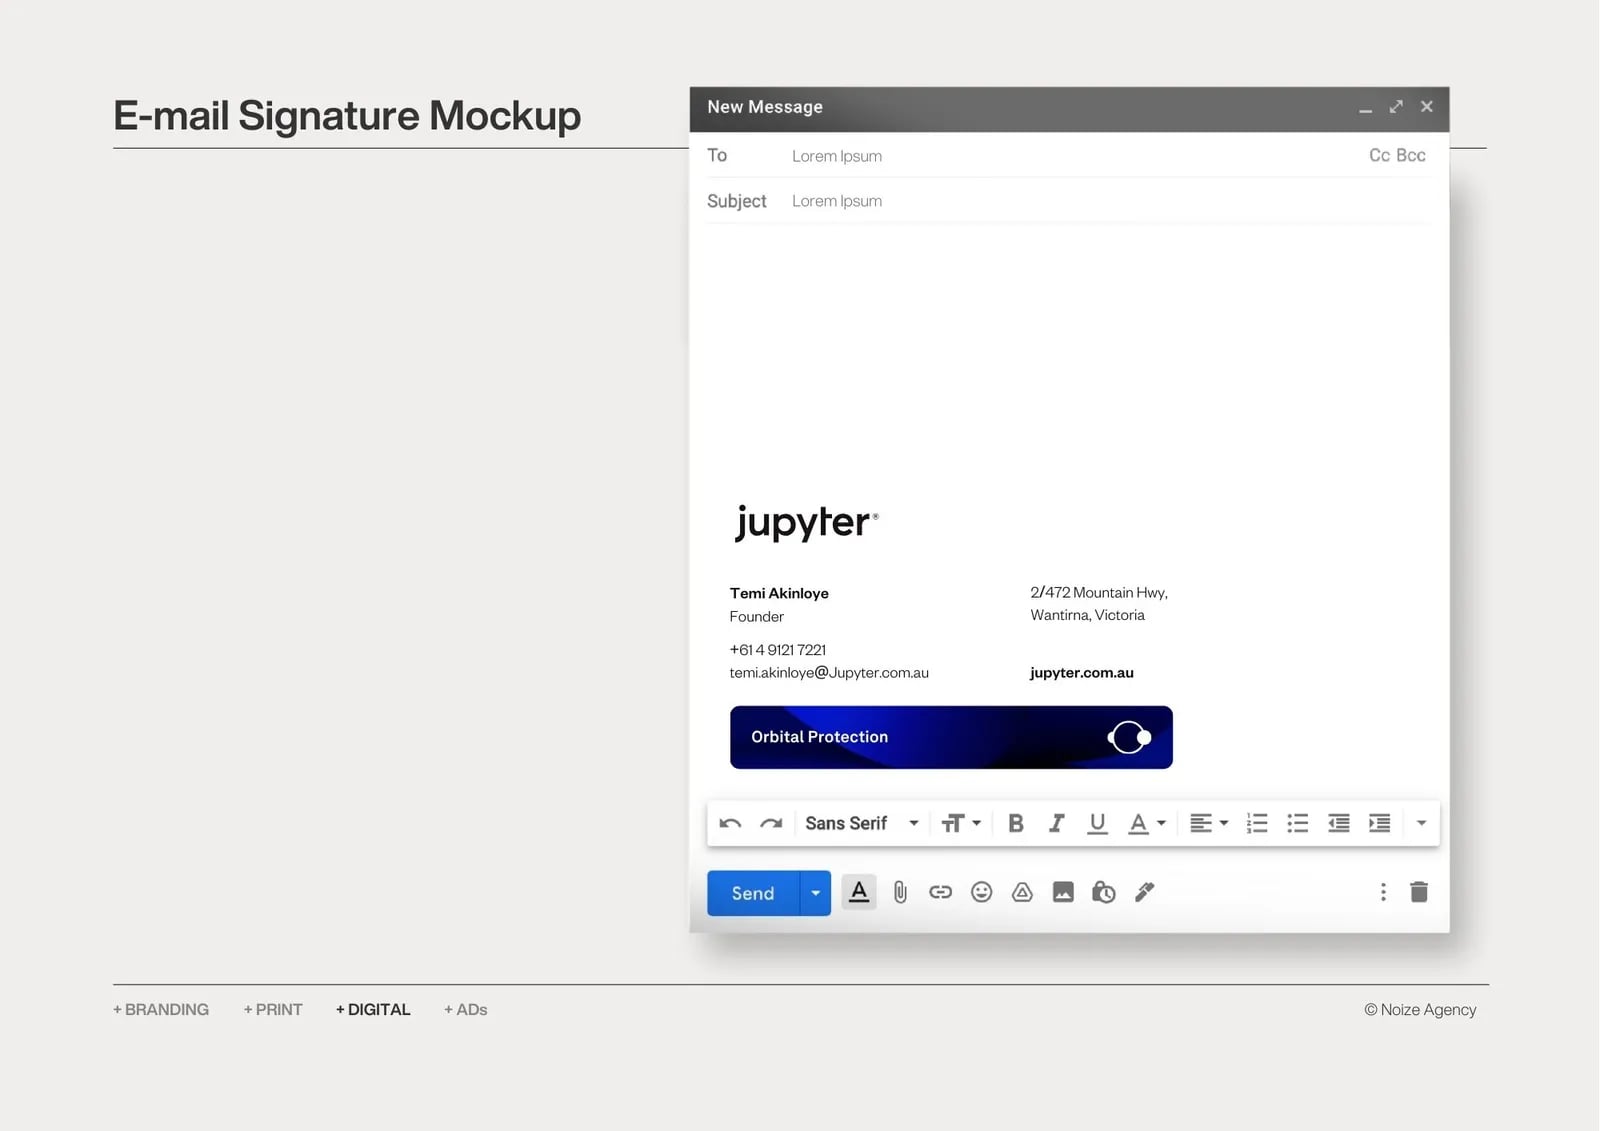Click the jupyter logo in signature
The height and width of the screenshot is (1131, 1600).
tap(806, 522)
